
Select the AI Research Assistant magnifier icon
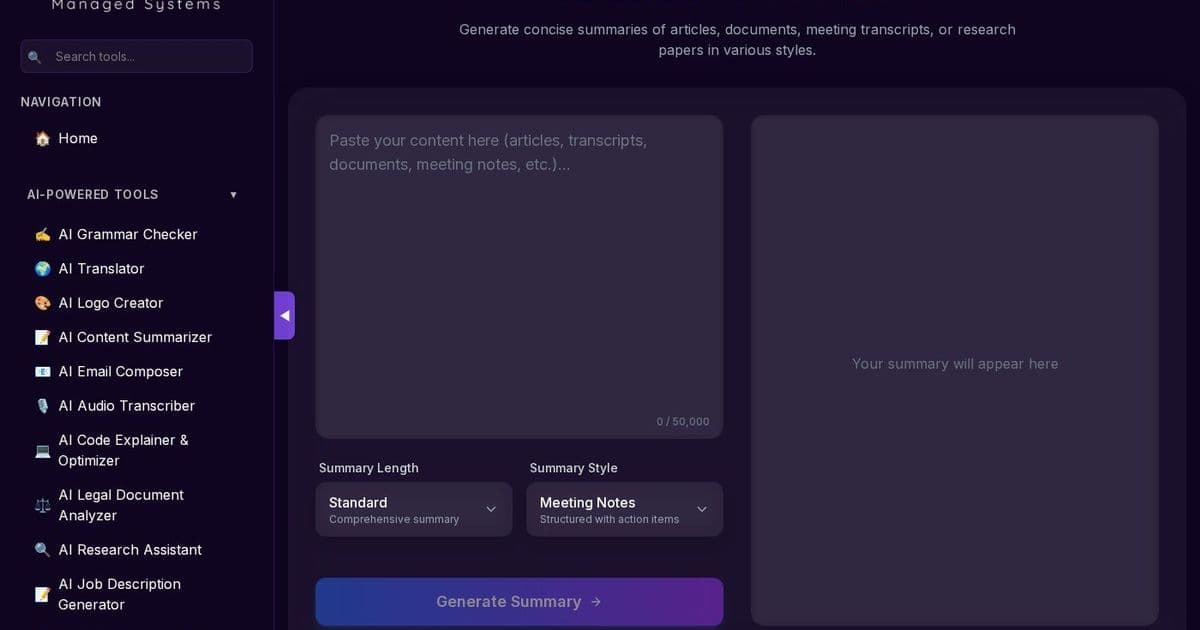click(x=42, y=549)
